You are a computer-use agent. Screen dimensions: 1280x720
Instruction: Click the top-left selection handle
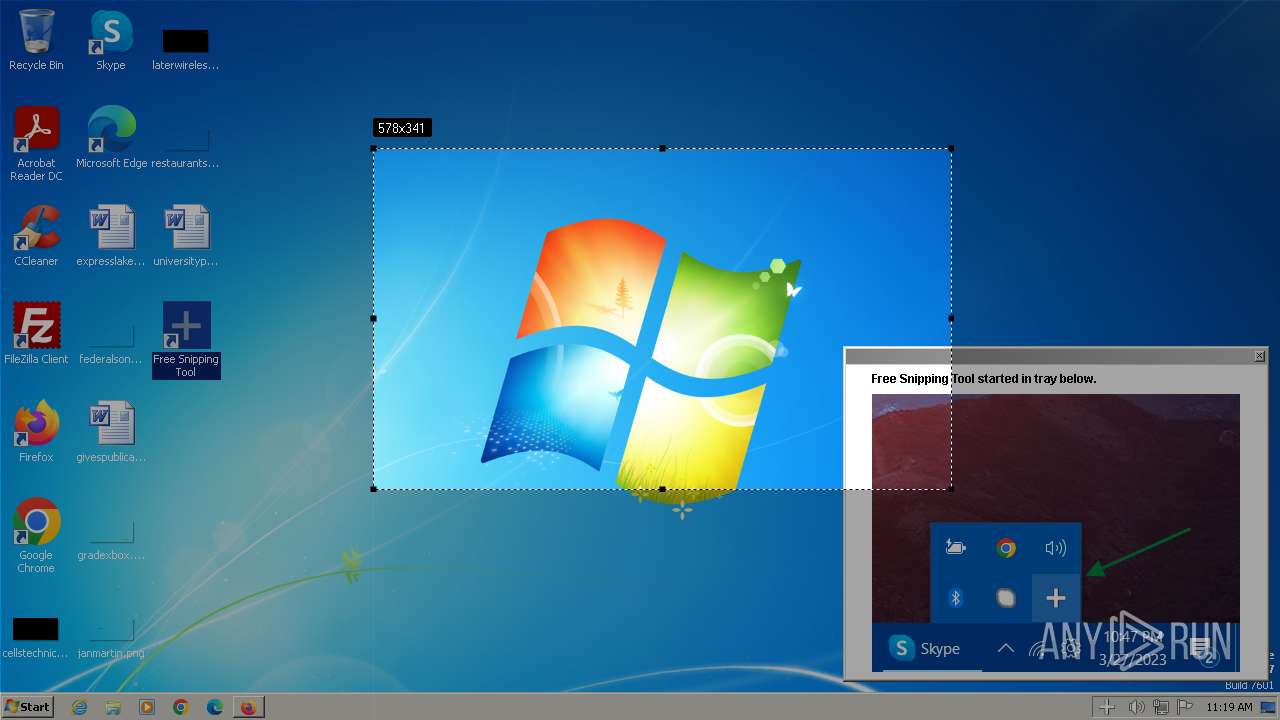[x=374, y=149]
